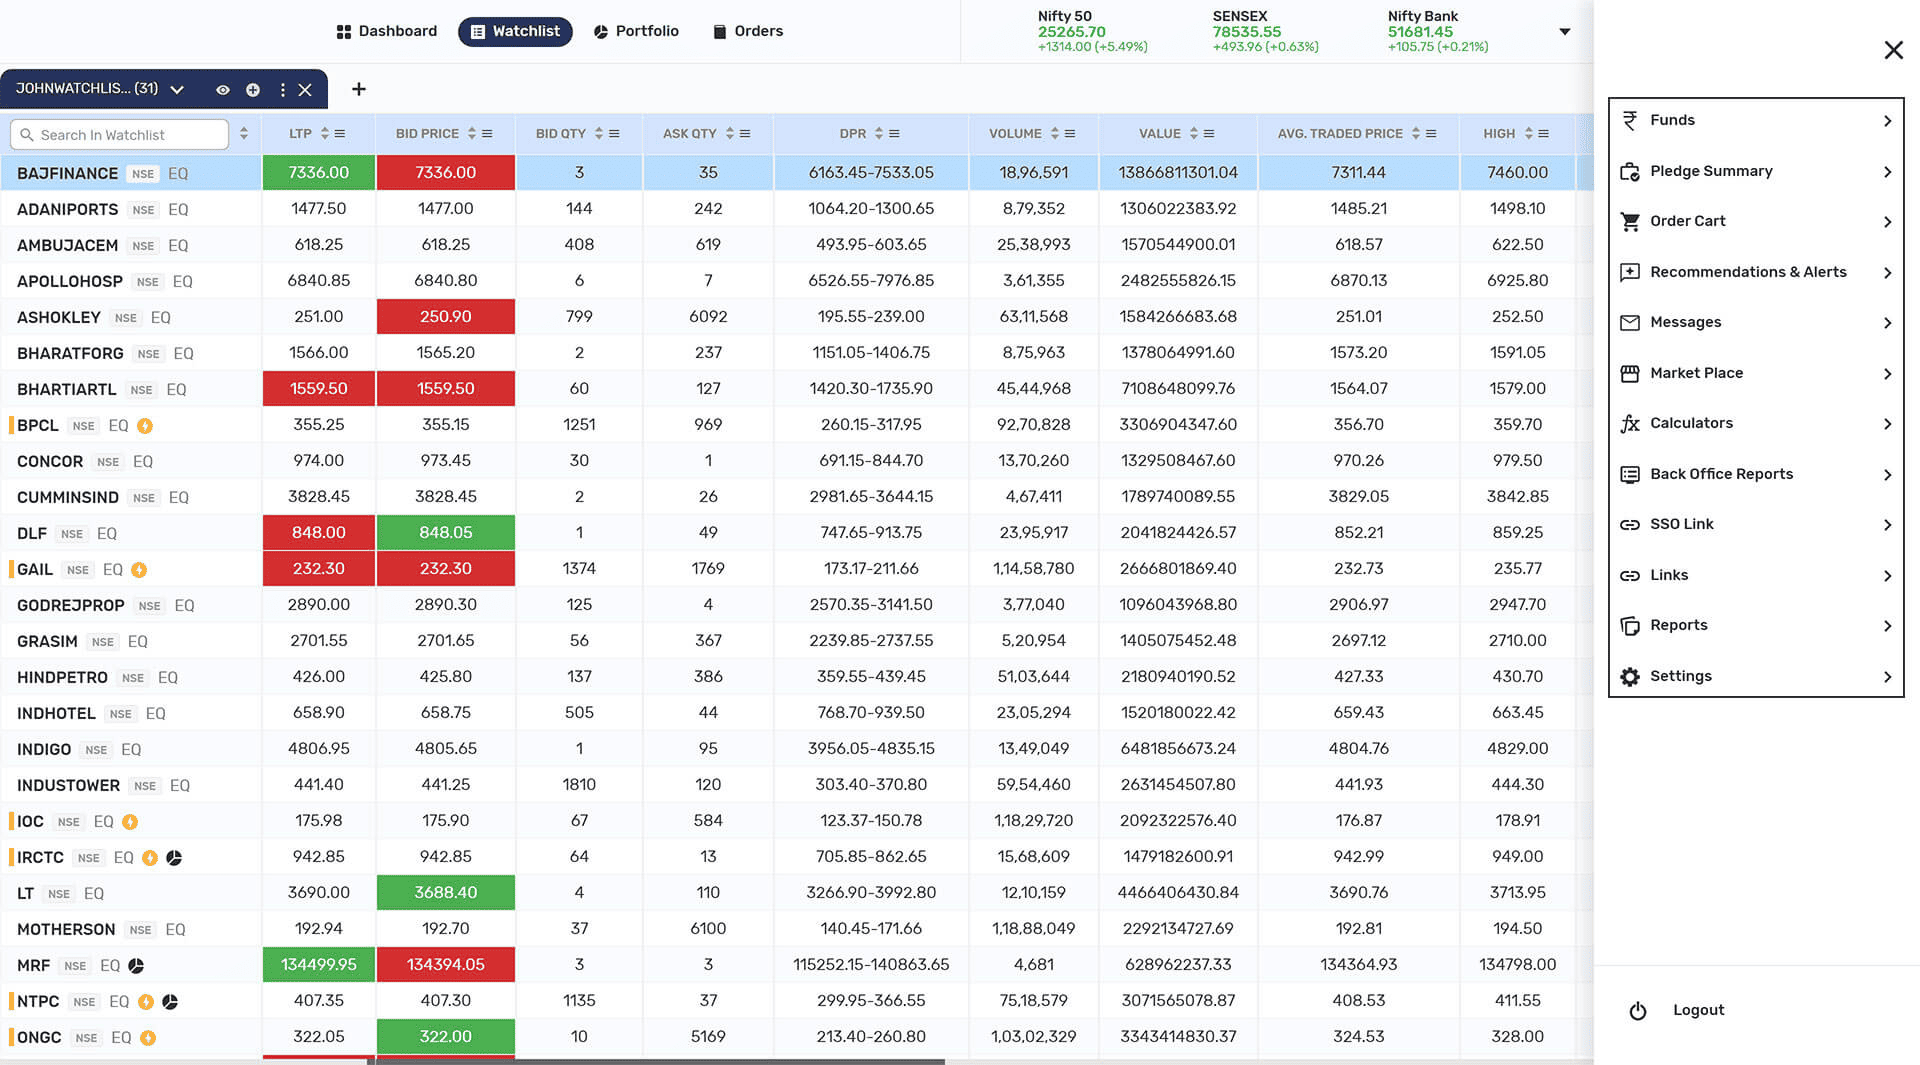This screenshot has height=1065, width=1920.
Task: Select the HINDPETRO symbol
Action: click(62, 678)
